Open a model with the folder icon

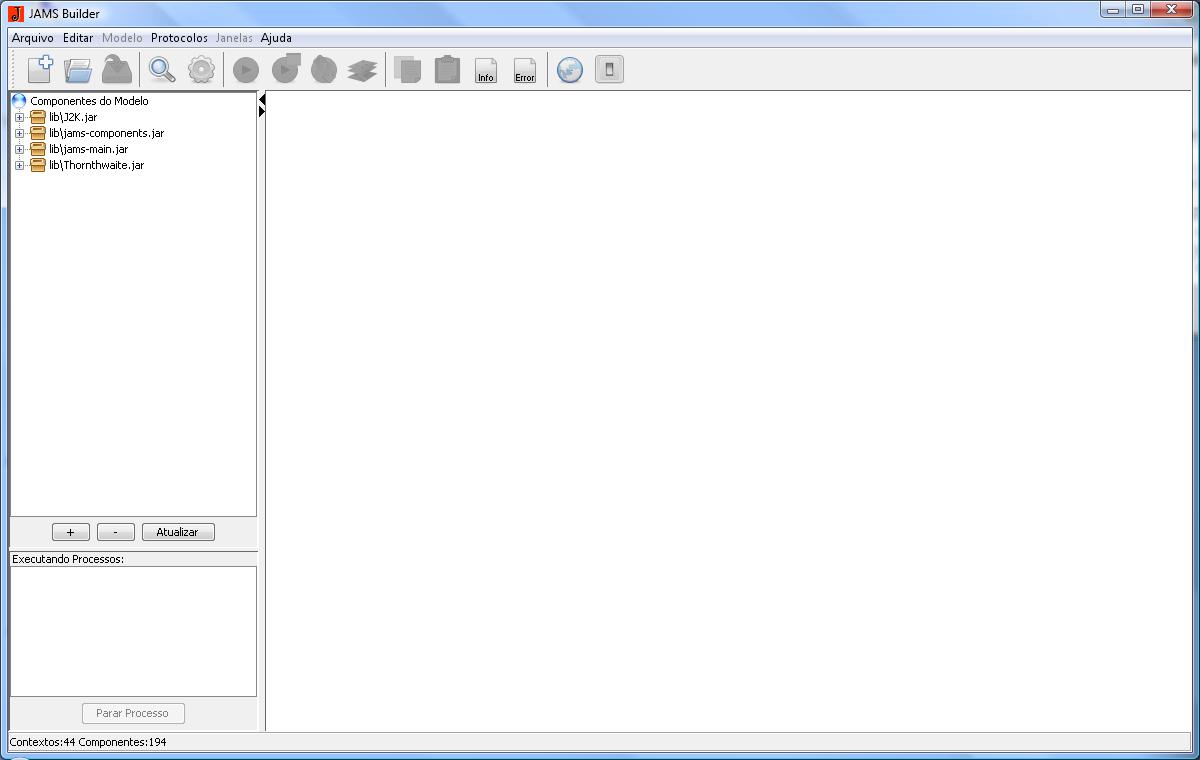[78, 70]
